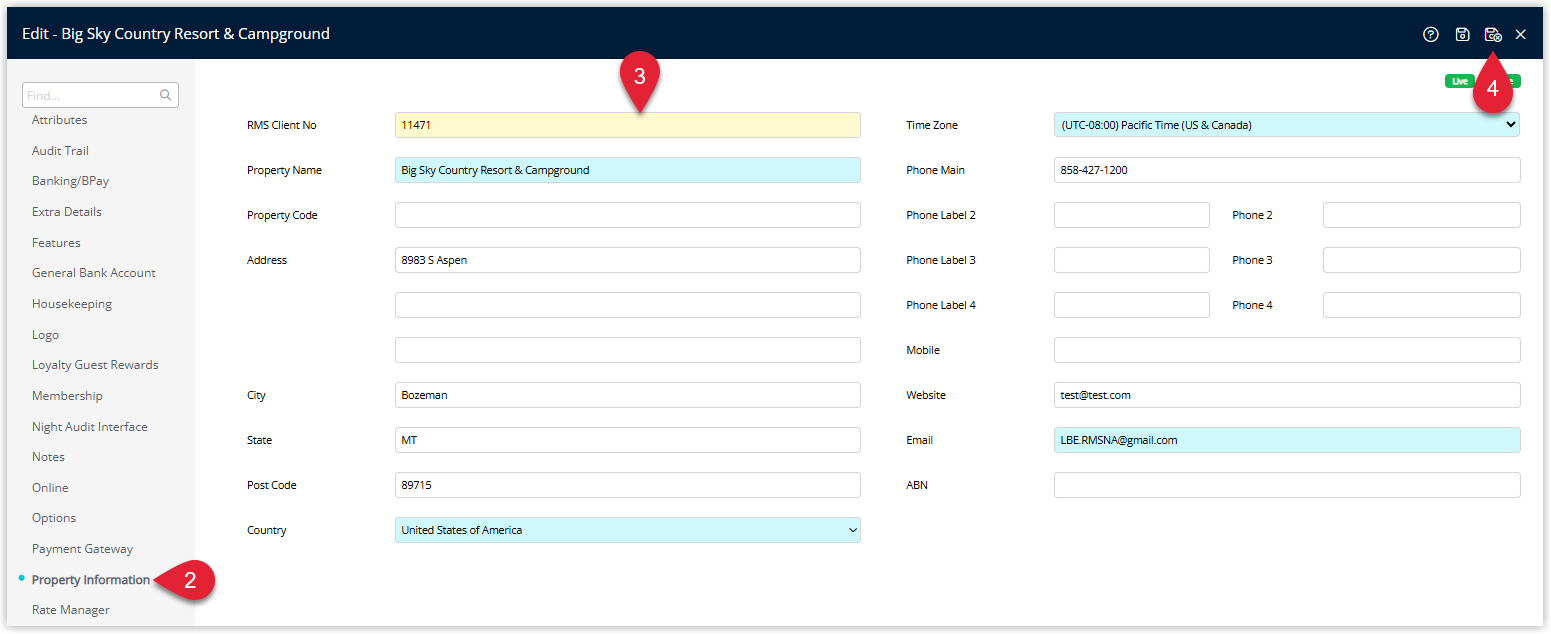
Task: Click the Mobile field
Action: tap(1287, 350)
